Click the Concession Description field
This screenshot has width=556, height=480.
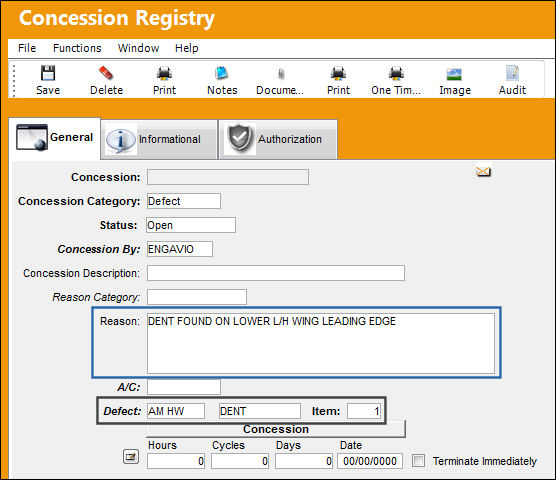click(276, 273)
